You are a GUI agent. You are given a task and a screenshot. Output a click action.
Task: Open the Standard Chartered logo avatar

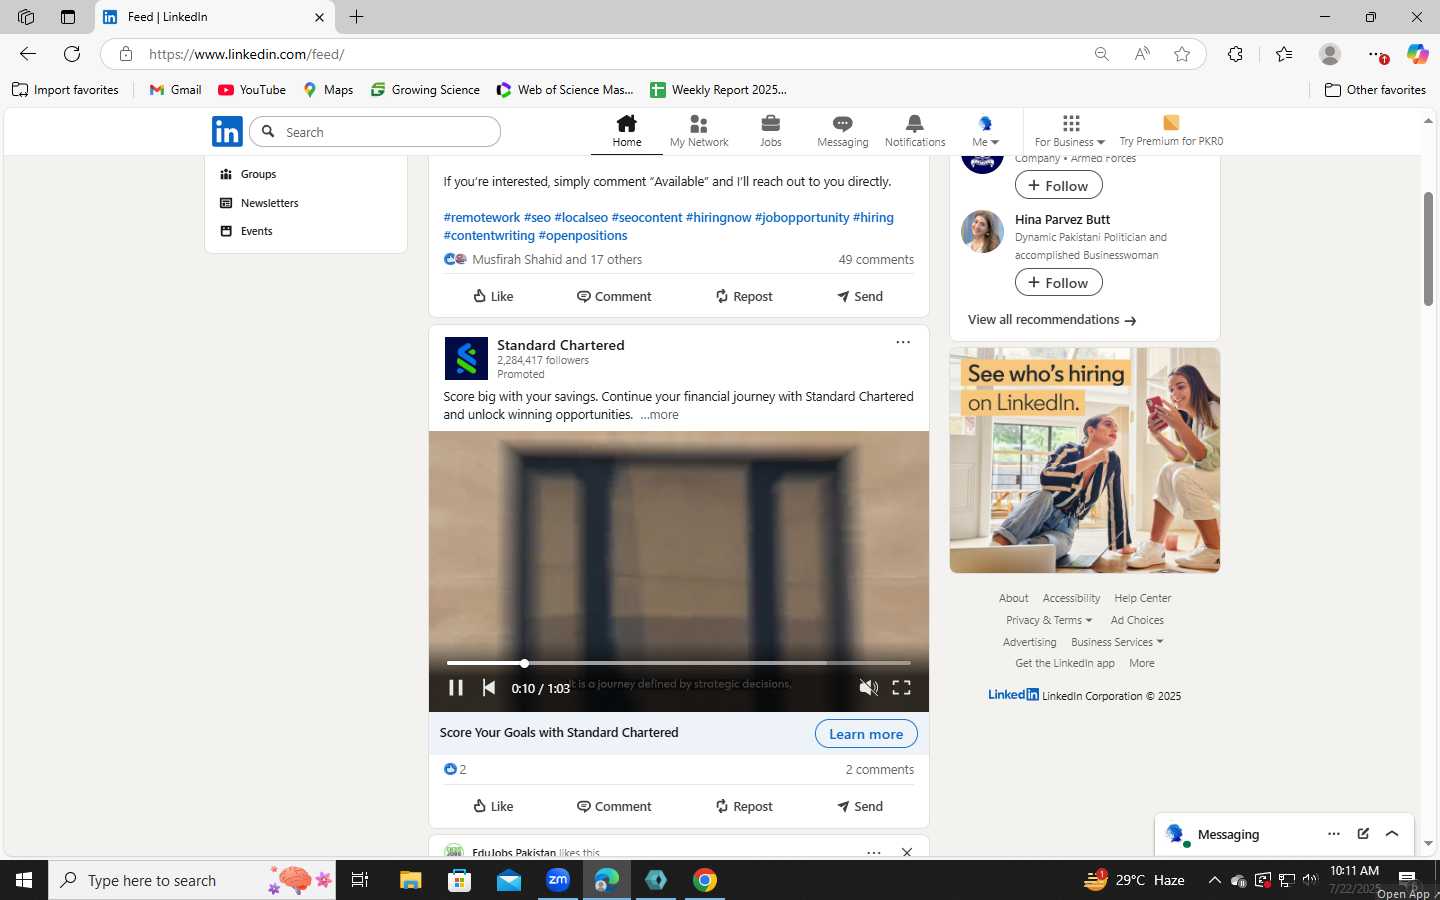click(466, 358)
